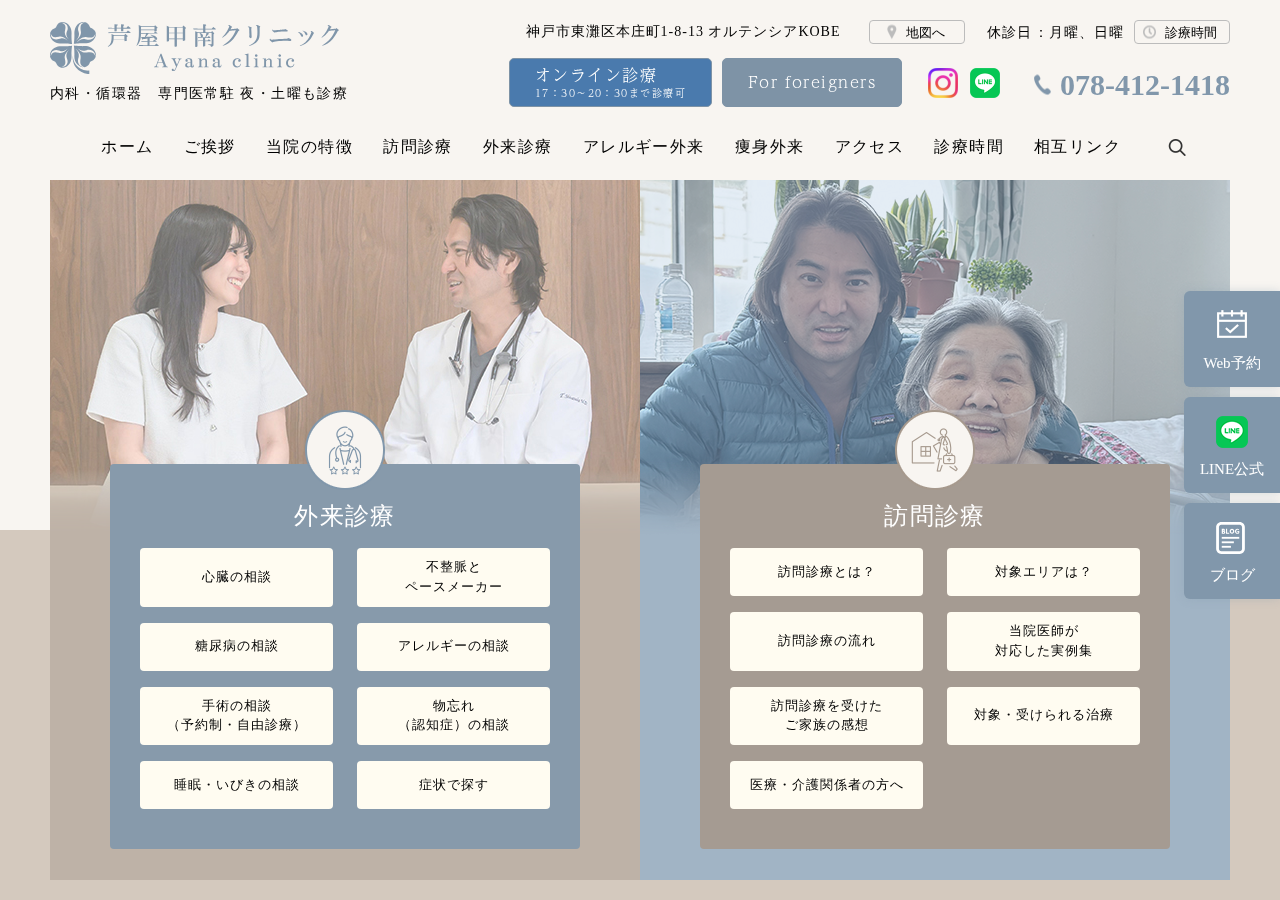Open 対象・受けられる治療 button

tap(1043, 716)
